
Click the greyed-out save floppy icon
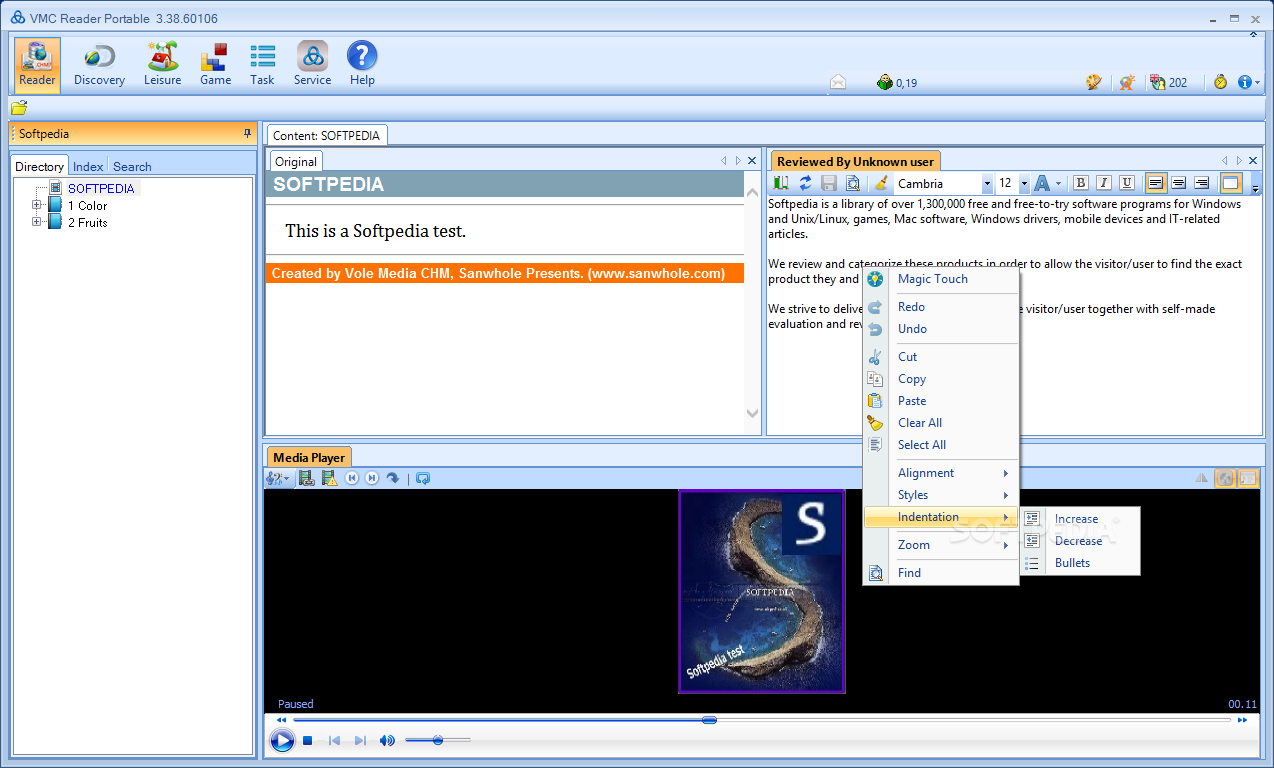click(x=828, y=183)
